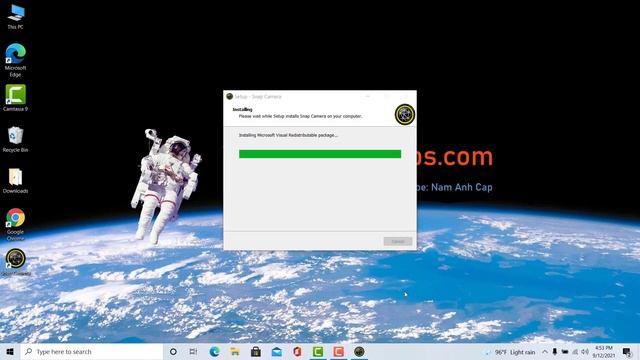Click the Snap Camera logo in setup header

(405, 114)
